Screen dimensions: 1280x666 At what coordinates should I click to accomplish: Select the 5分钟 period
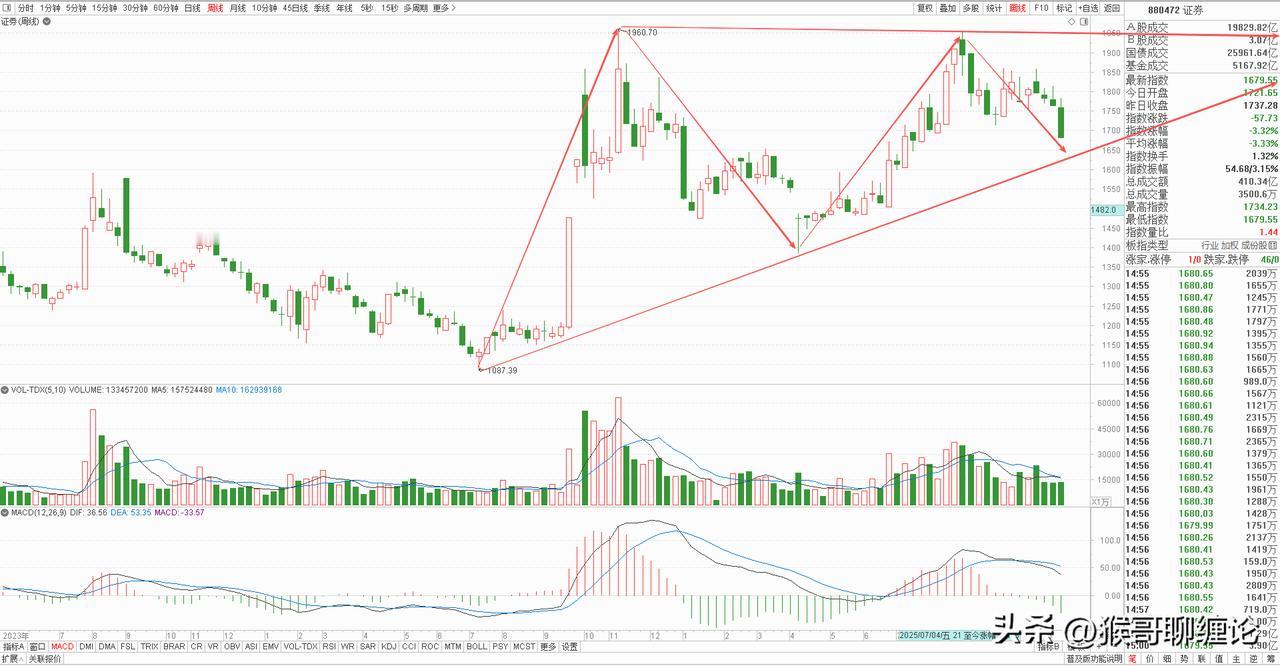click(77, 7)
